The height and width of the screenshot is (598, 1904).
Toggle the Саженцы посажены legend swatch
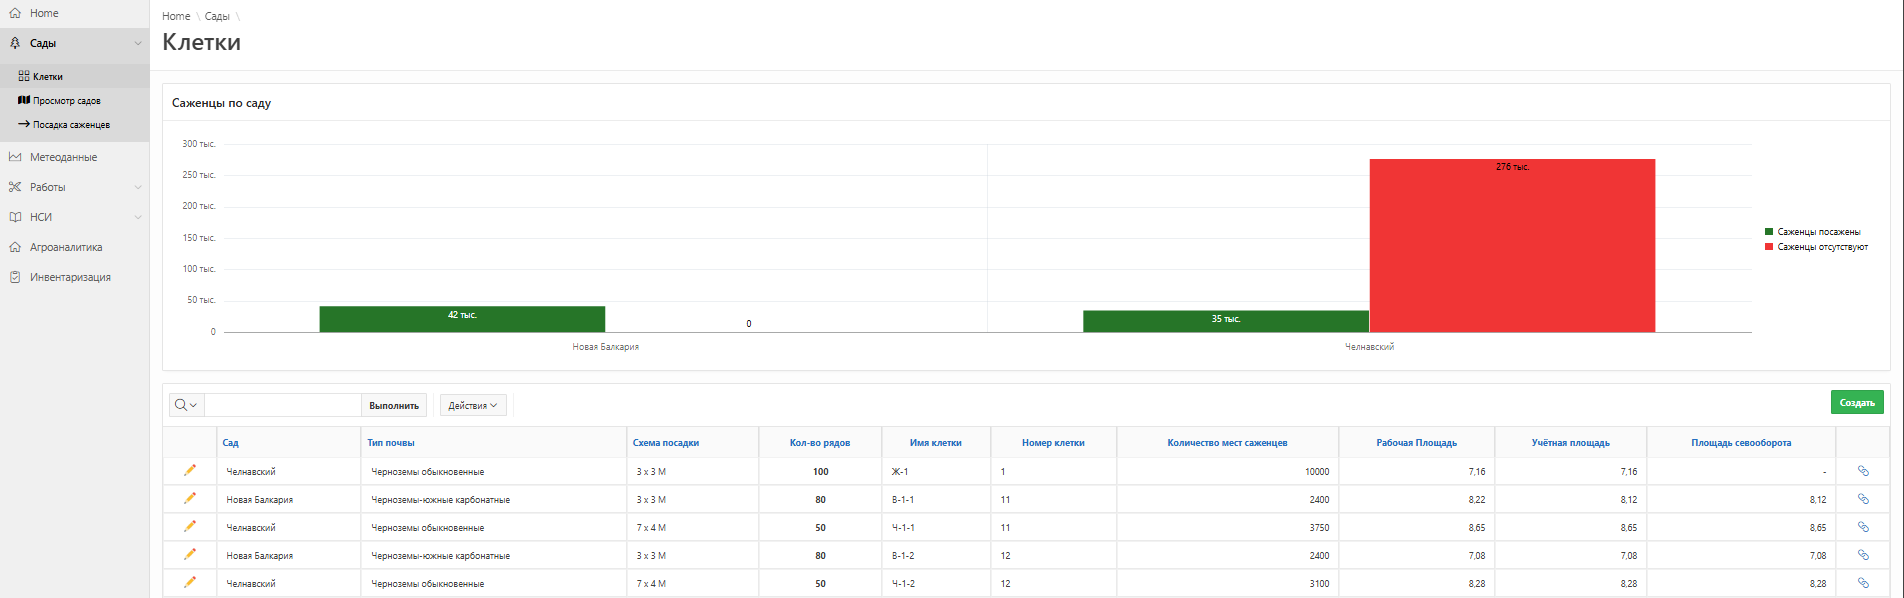click(1769, 231)
